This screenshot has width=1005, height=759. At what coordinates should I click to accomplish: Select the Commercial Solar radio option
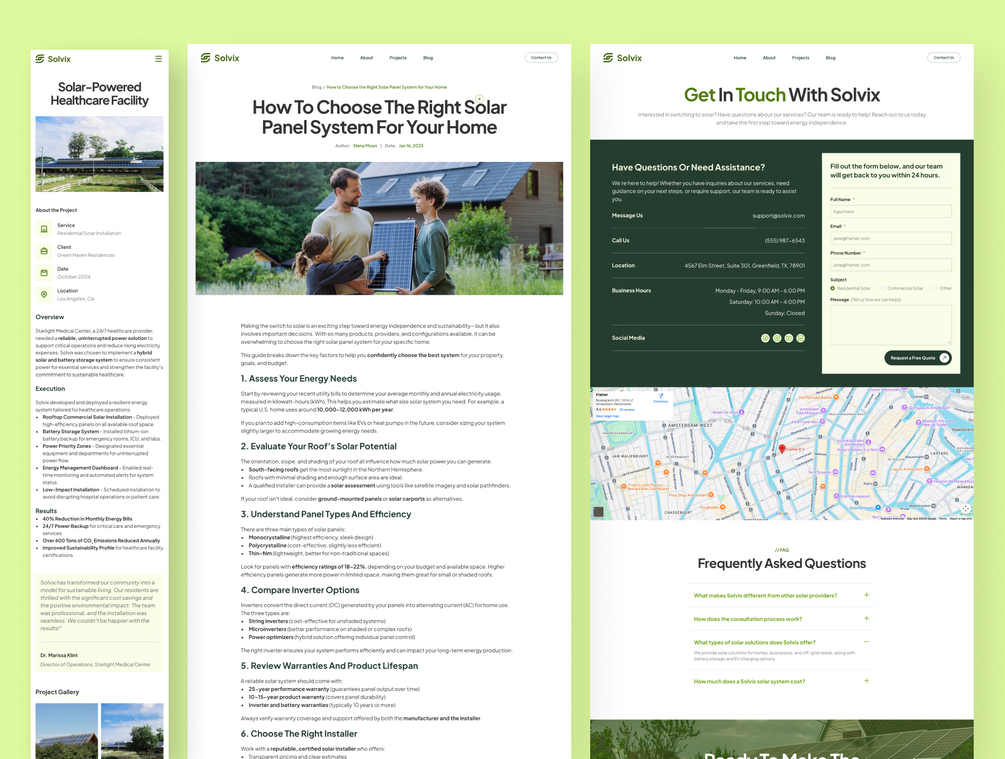pos(883,288)
